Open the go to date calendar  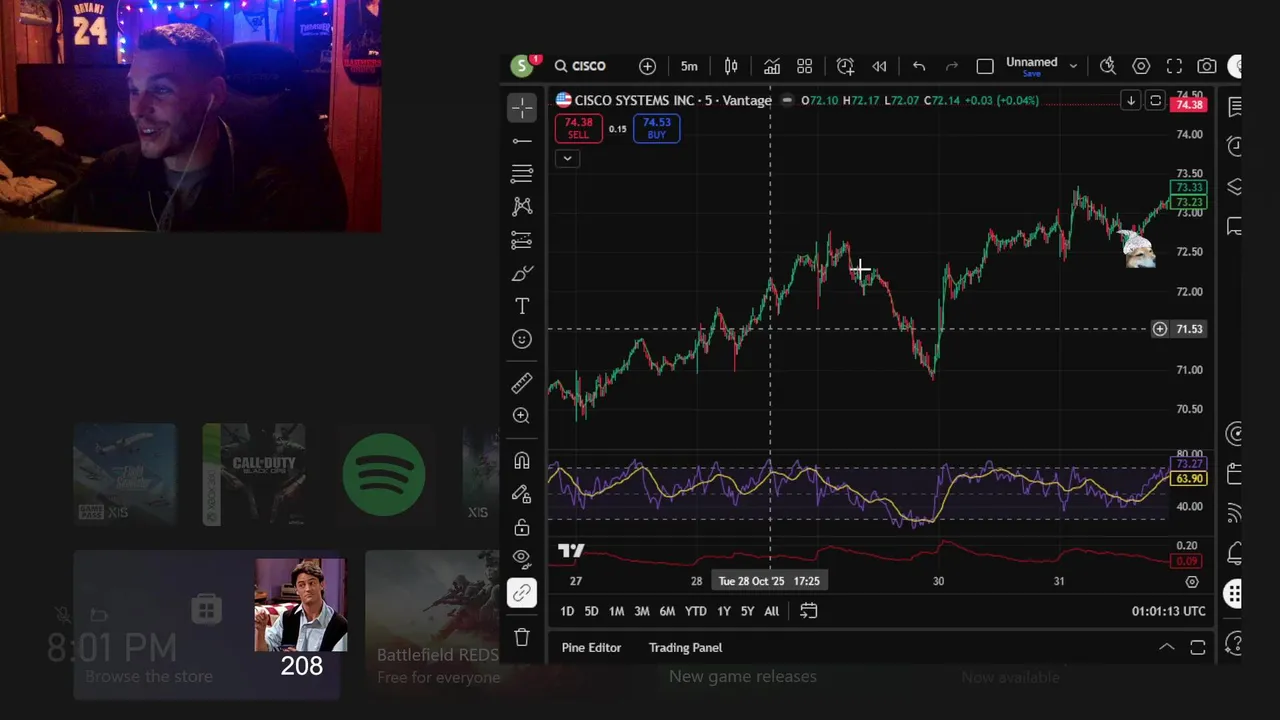809,611
